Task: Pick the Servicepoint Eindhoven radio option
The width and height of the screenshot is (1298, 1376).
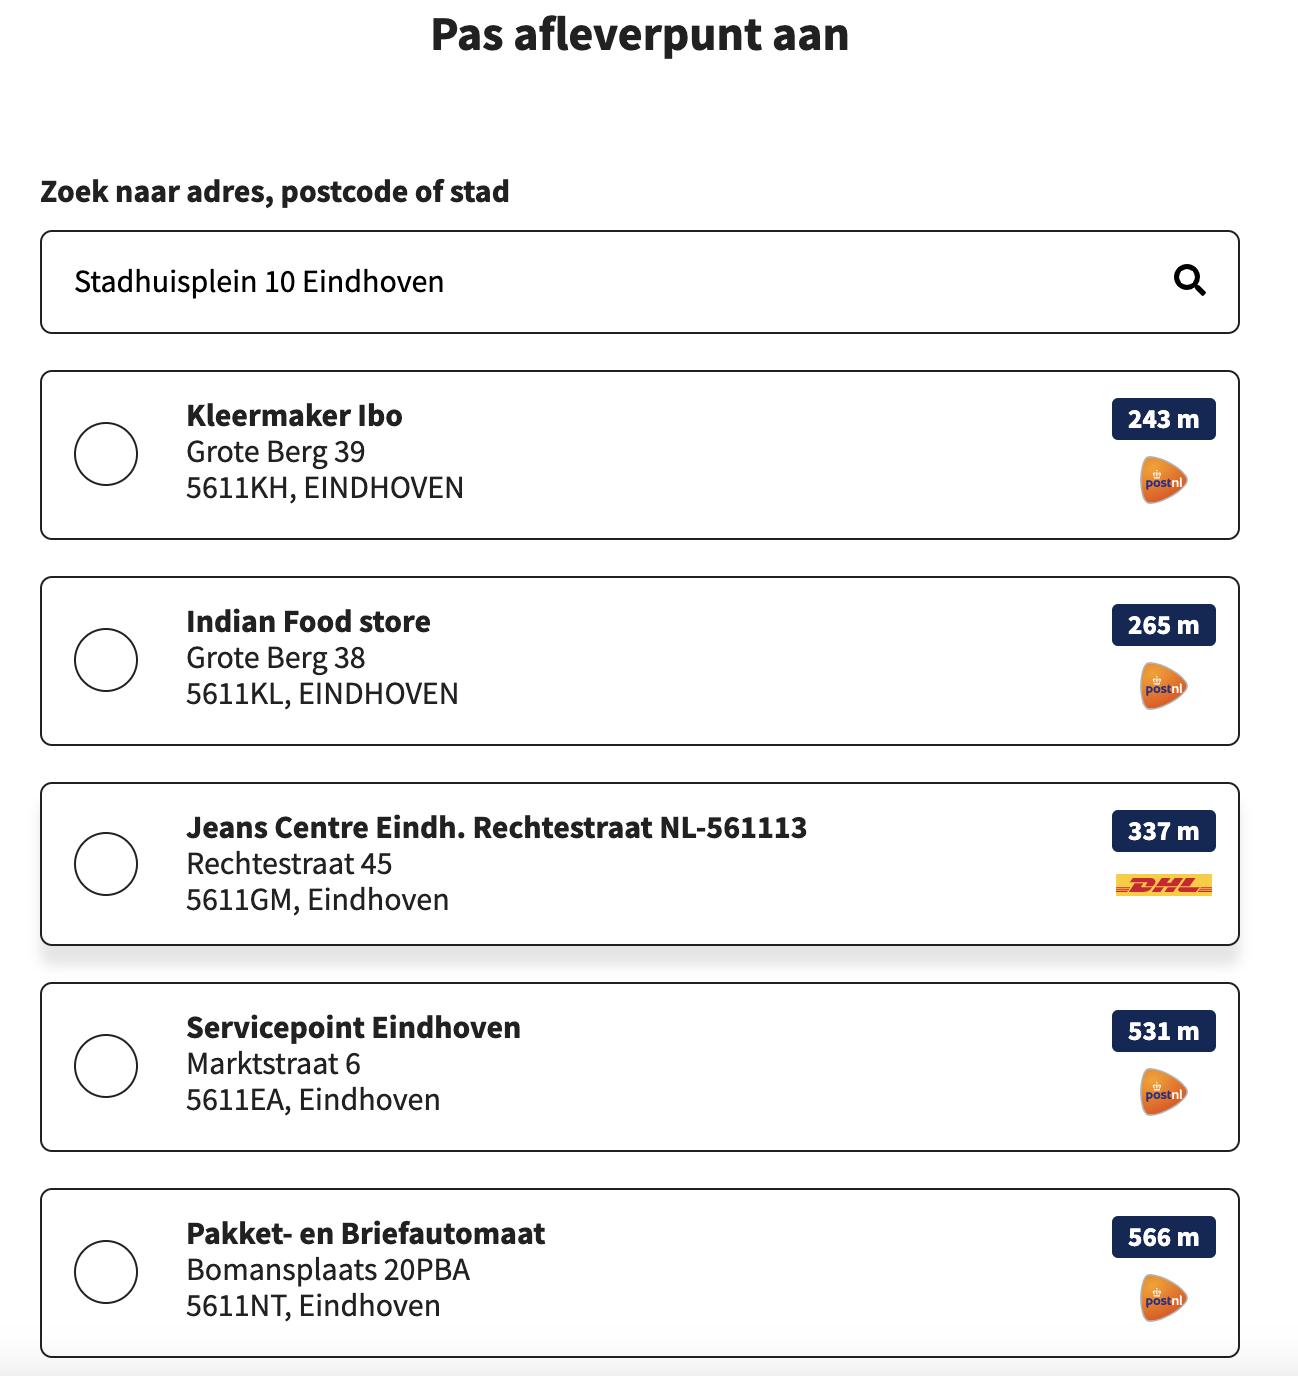Action: pyautogui.click(x=106, y=1066)
